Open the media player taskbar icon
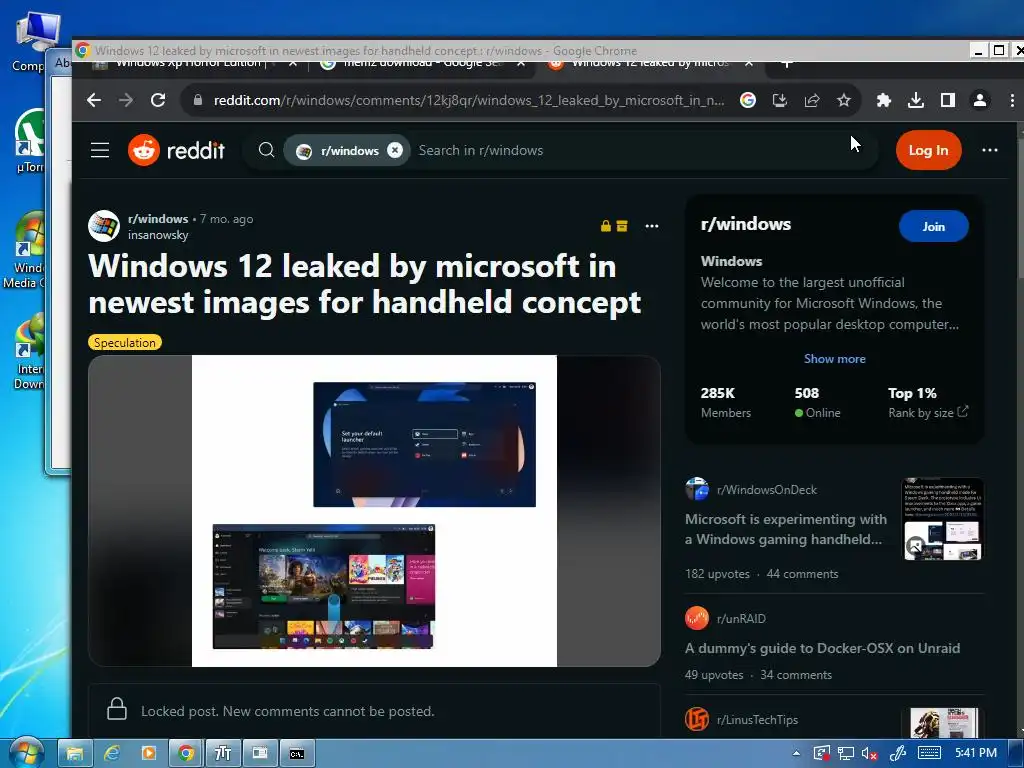The image size is (1024, 768). tap(149, 754)
